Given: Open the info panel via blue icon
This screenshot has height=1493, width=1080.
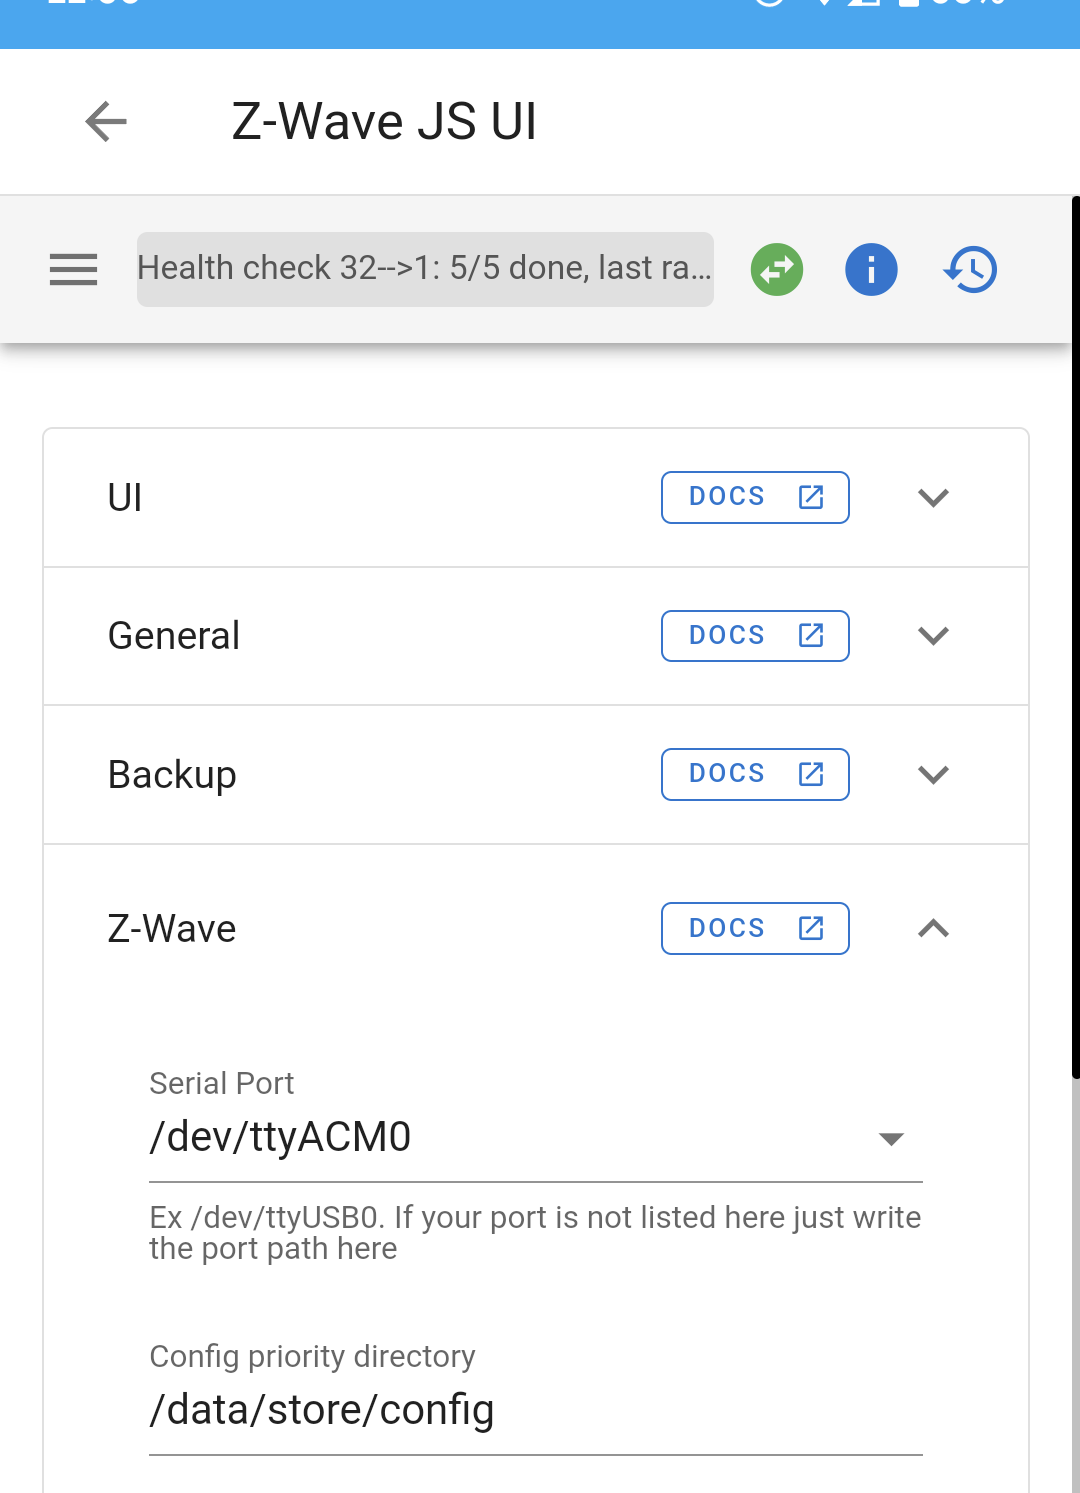Looking at the screenshot, I should tap(871, 269).
